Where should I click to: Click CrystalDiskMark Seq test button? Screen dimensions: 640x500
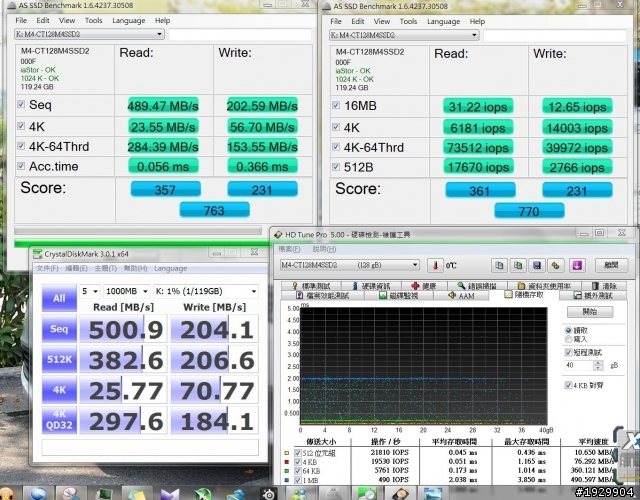[59, 329]
